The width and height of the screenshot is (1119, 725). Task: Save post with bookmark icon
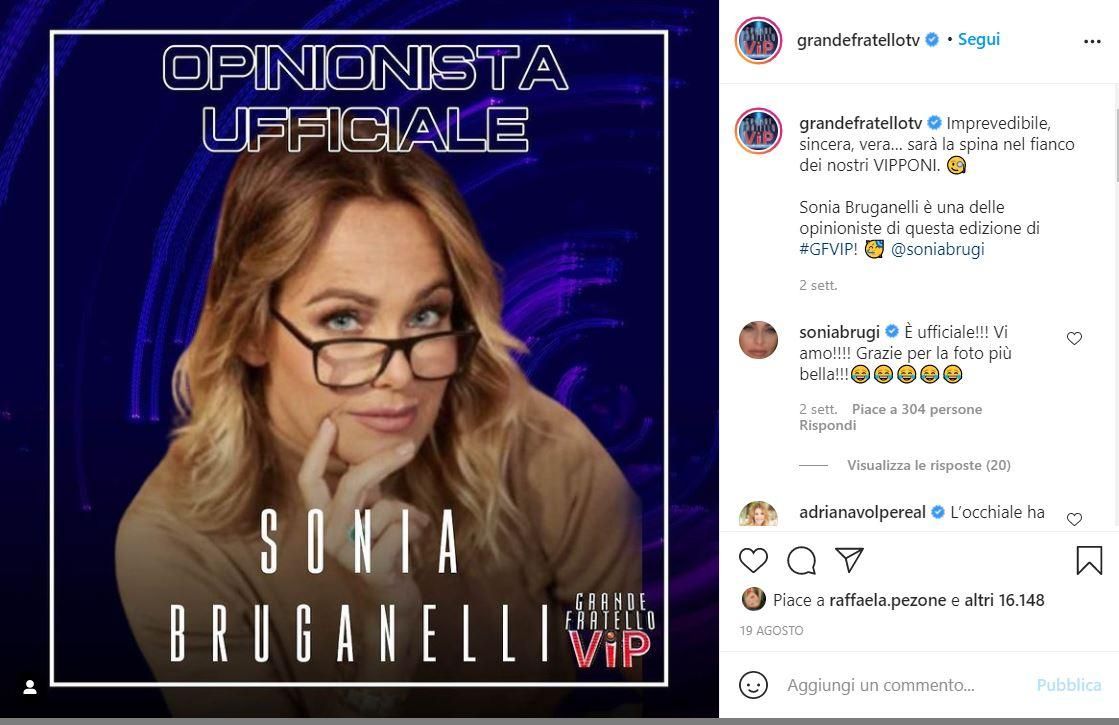[1089, 560]
